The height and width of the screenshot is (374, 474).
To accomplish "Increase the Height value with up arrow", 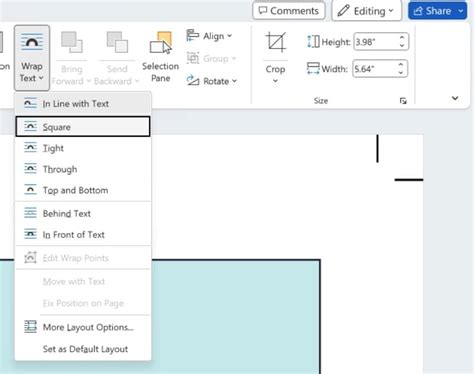I will click(x=402, y=38).
